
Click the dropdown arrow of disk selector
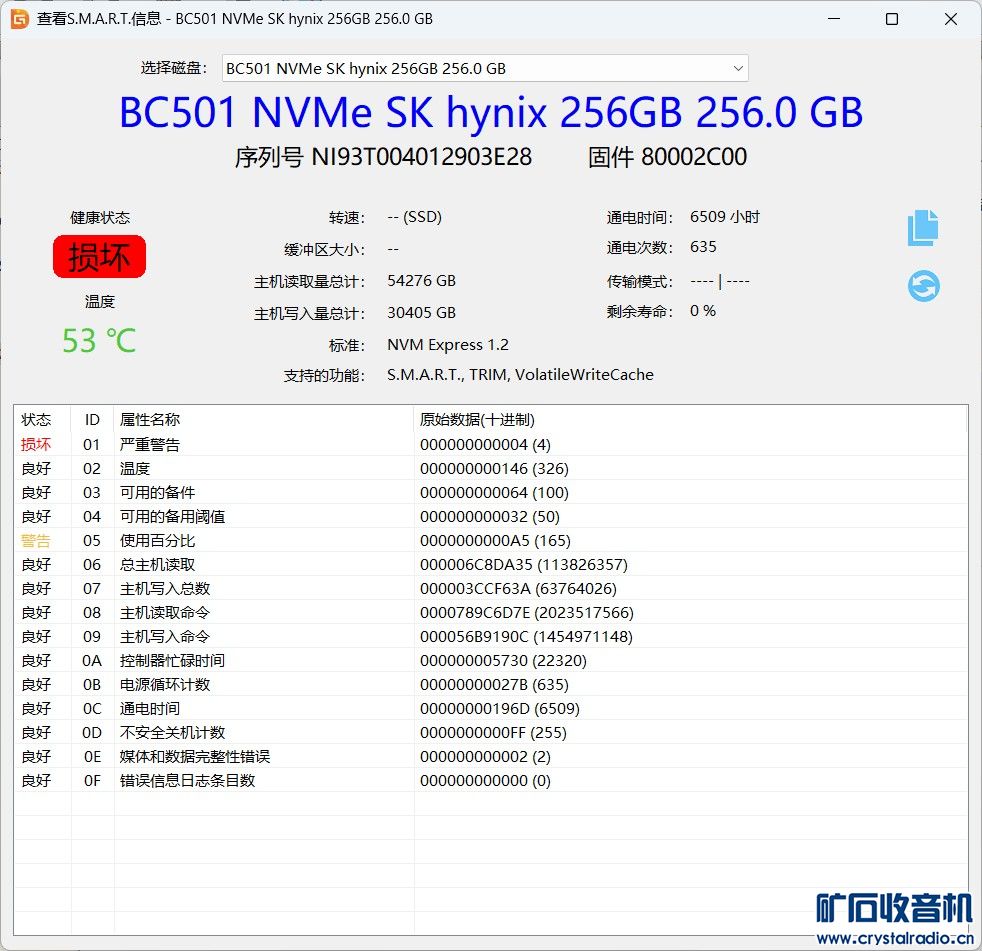click(x=738, y=68)
